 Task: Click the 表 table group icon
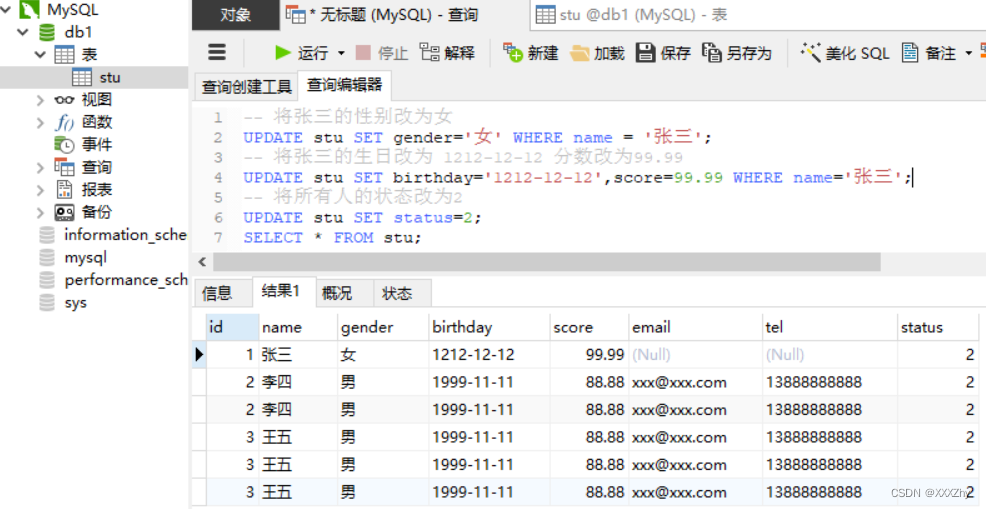(x=64, y=55)
